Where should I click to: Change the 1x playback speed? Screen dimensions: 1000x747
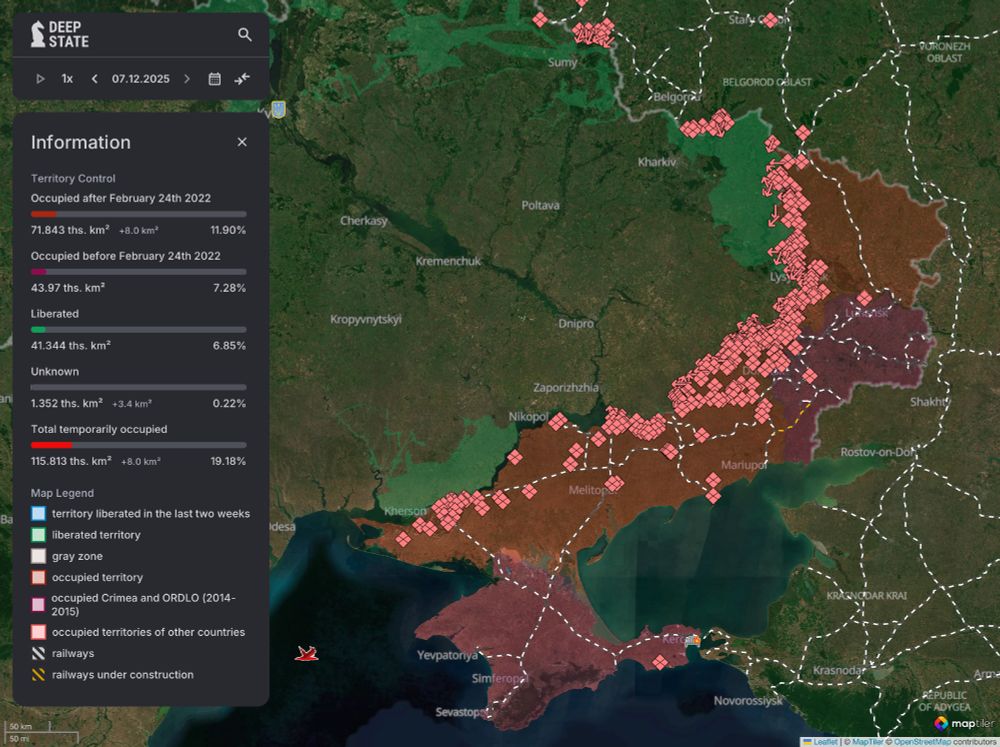pos(67,79)
